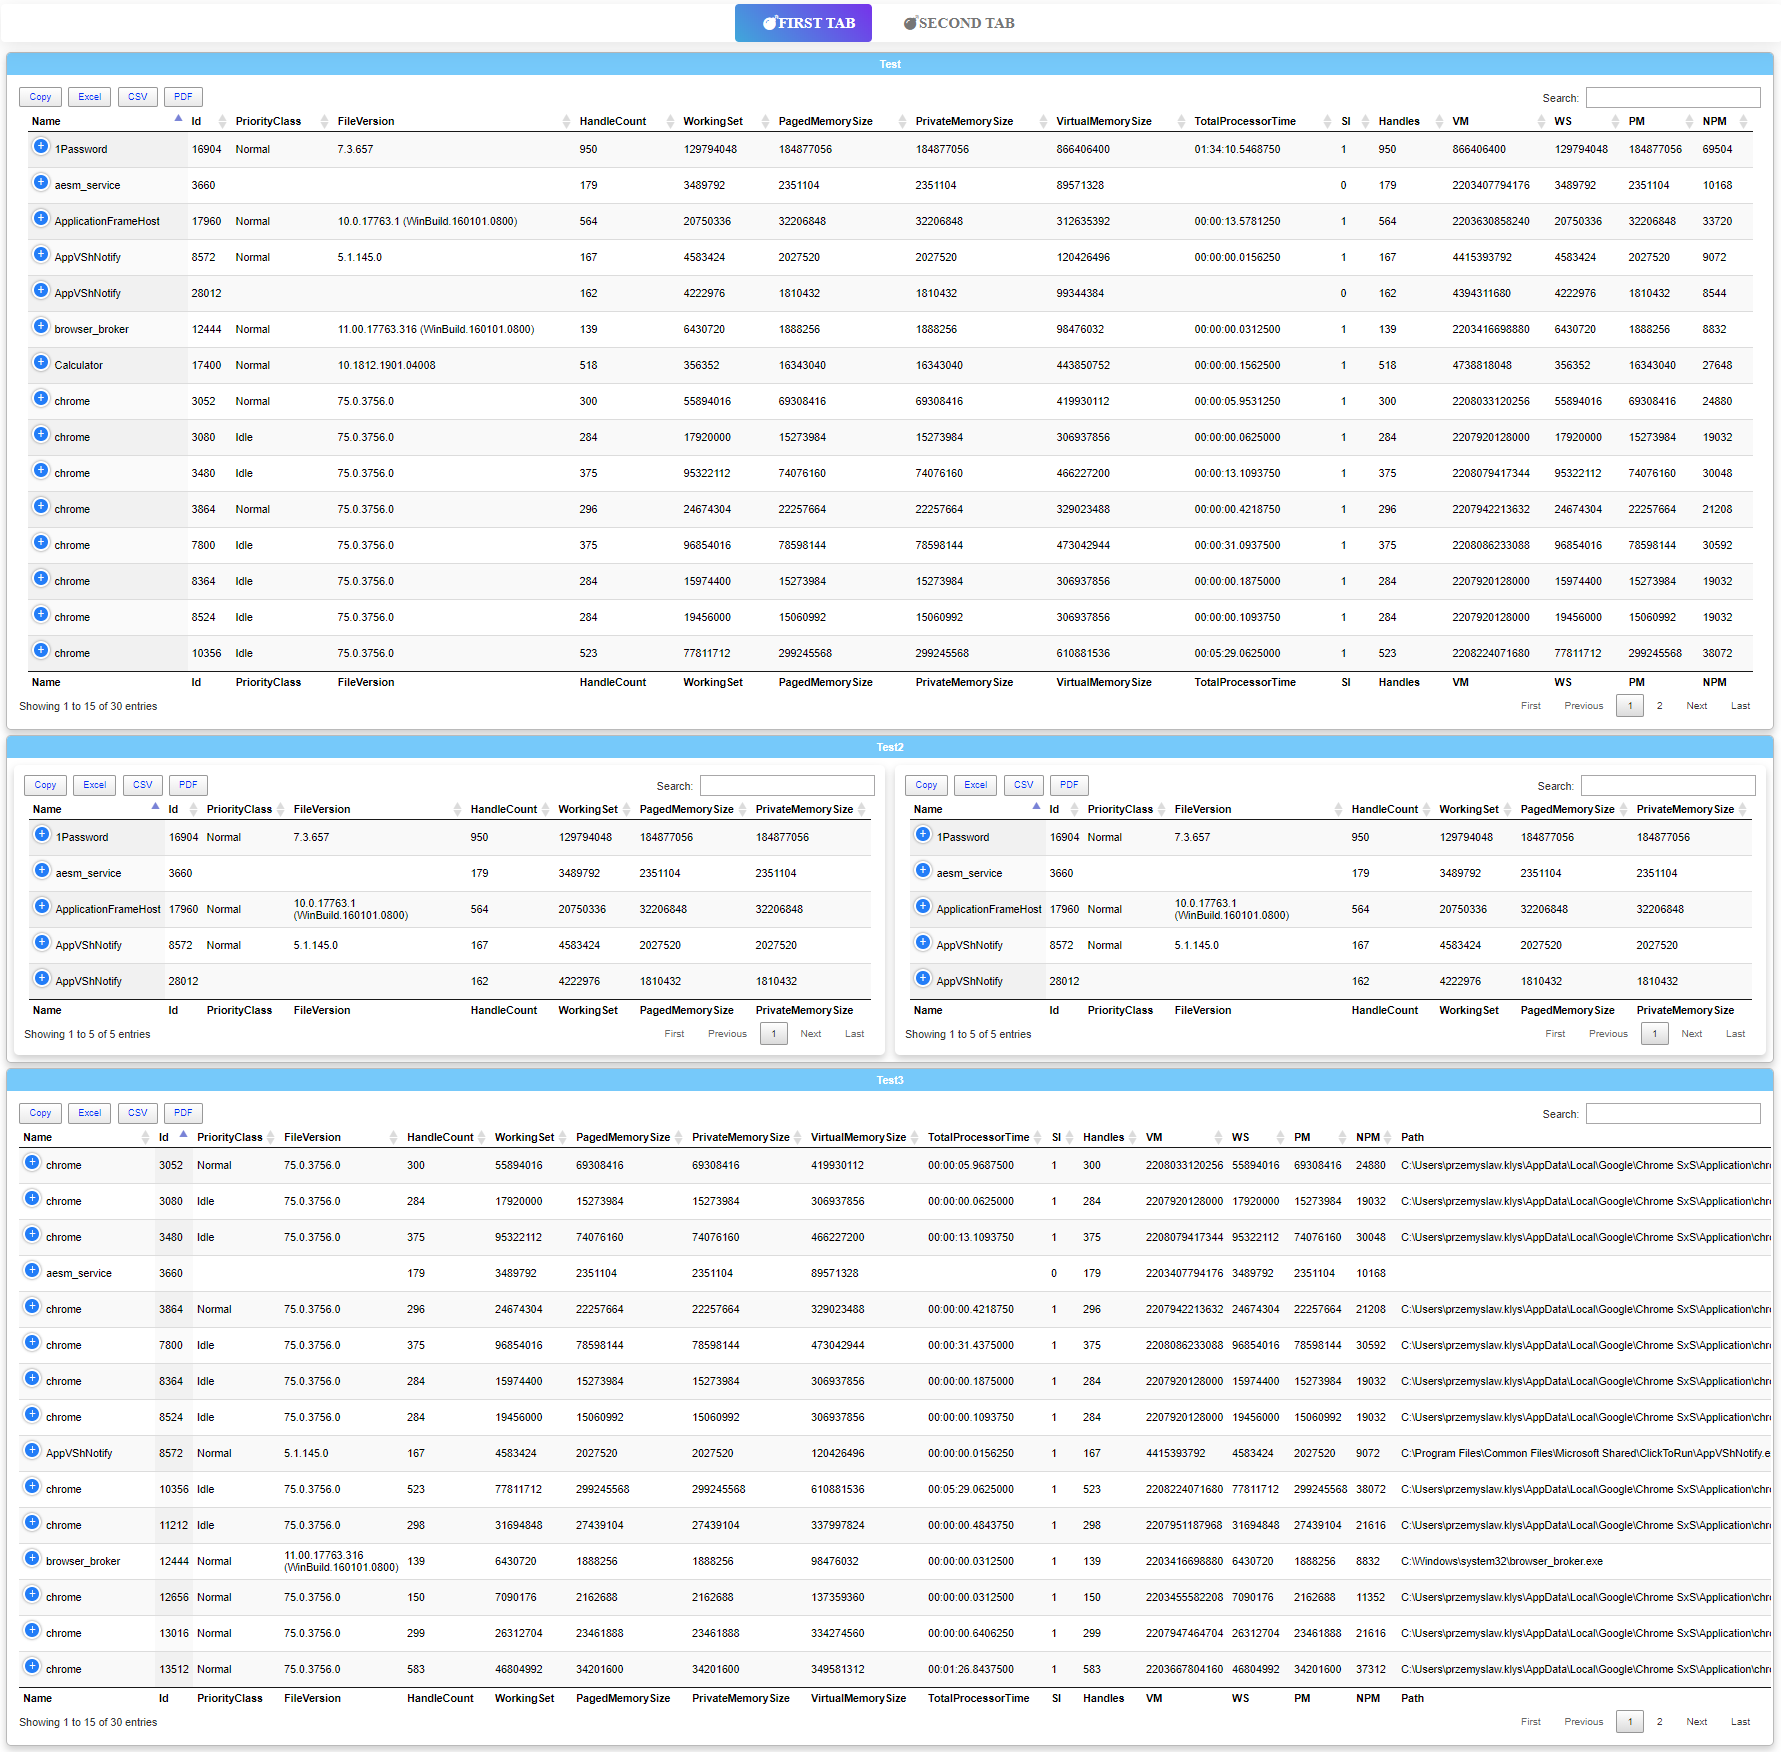This screenshot has width=1781, height=1752.
Task: Expand the Calculator row details
Action: [41, 363]
